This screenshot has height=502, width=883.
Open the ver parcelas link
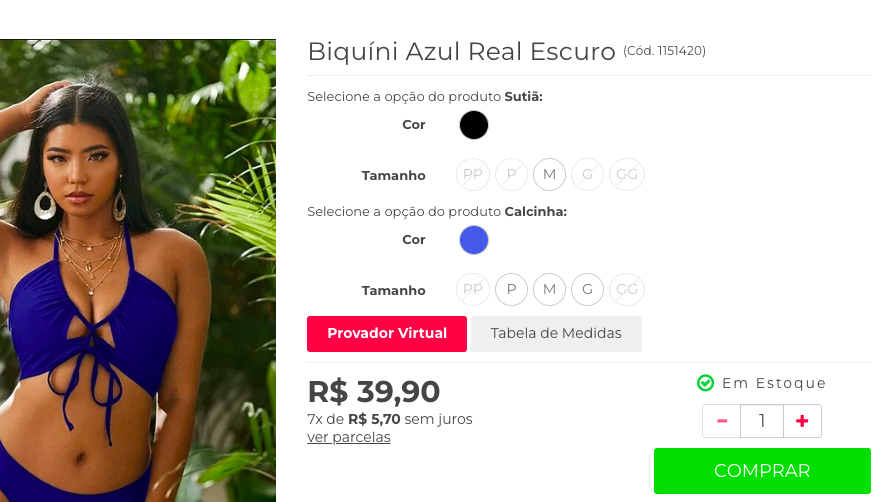(349, 437)
